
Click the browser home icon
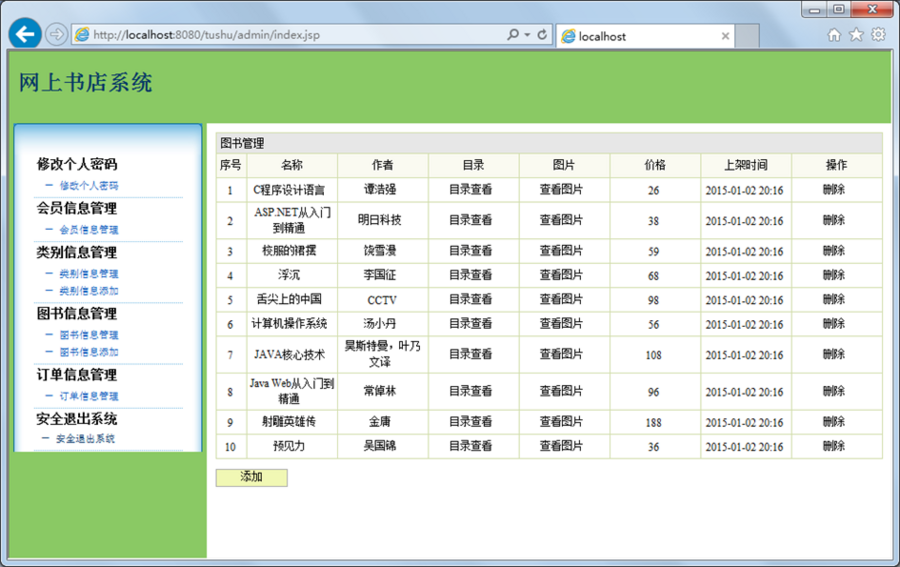pyautogui.click(x=834, y=35)
